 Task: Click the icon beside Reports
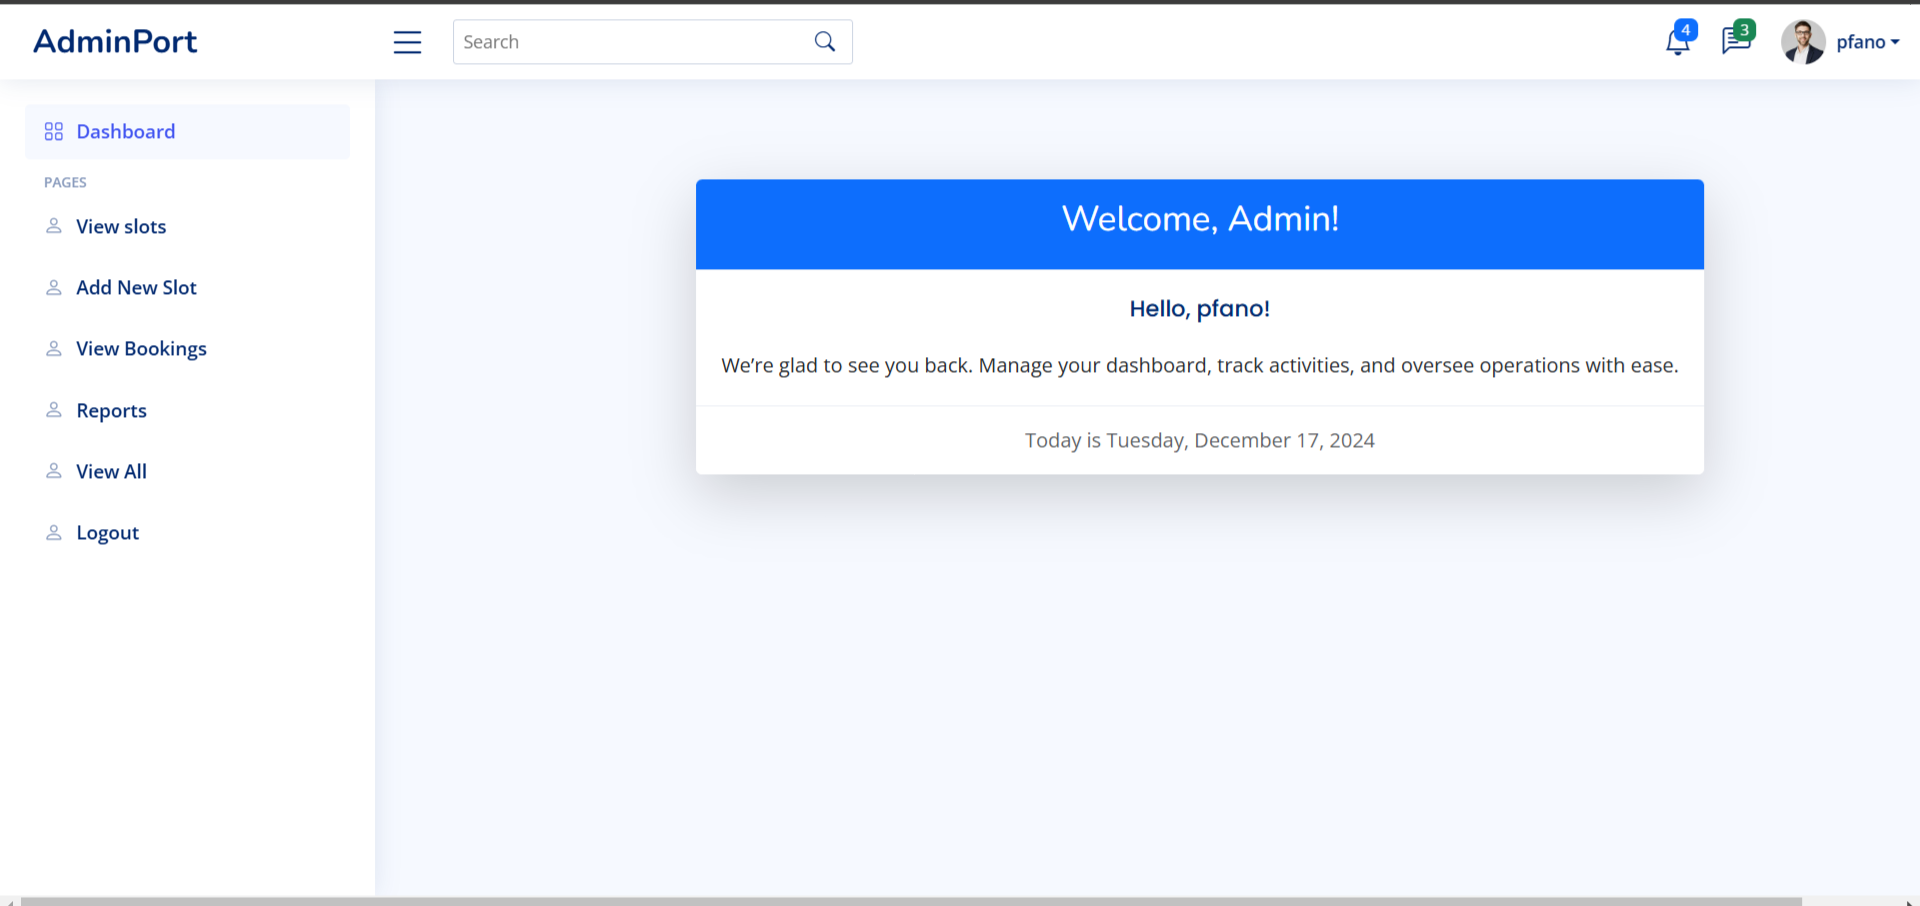[54, 411]
